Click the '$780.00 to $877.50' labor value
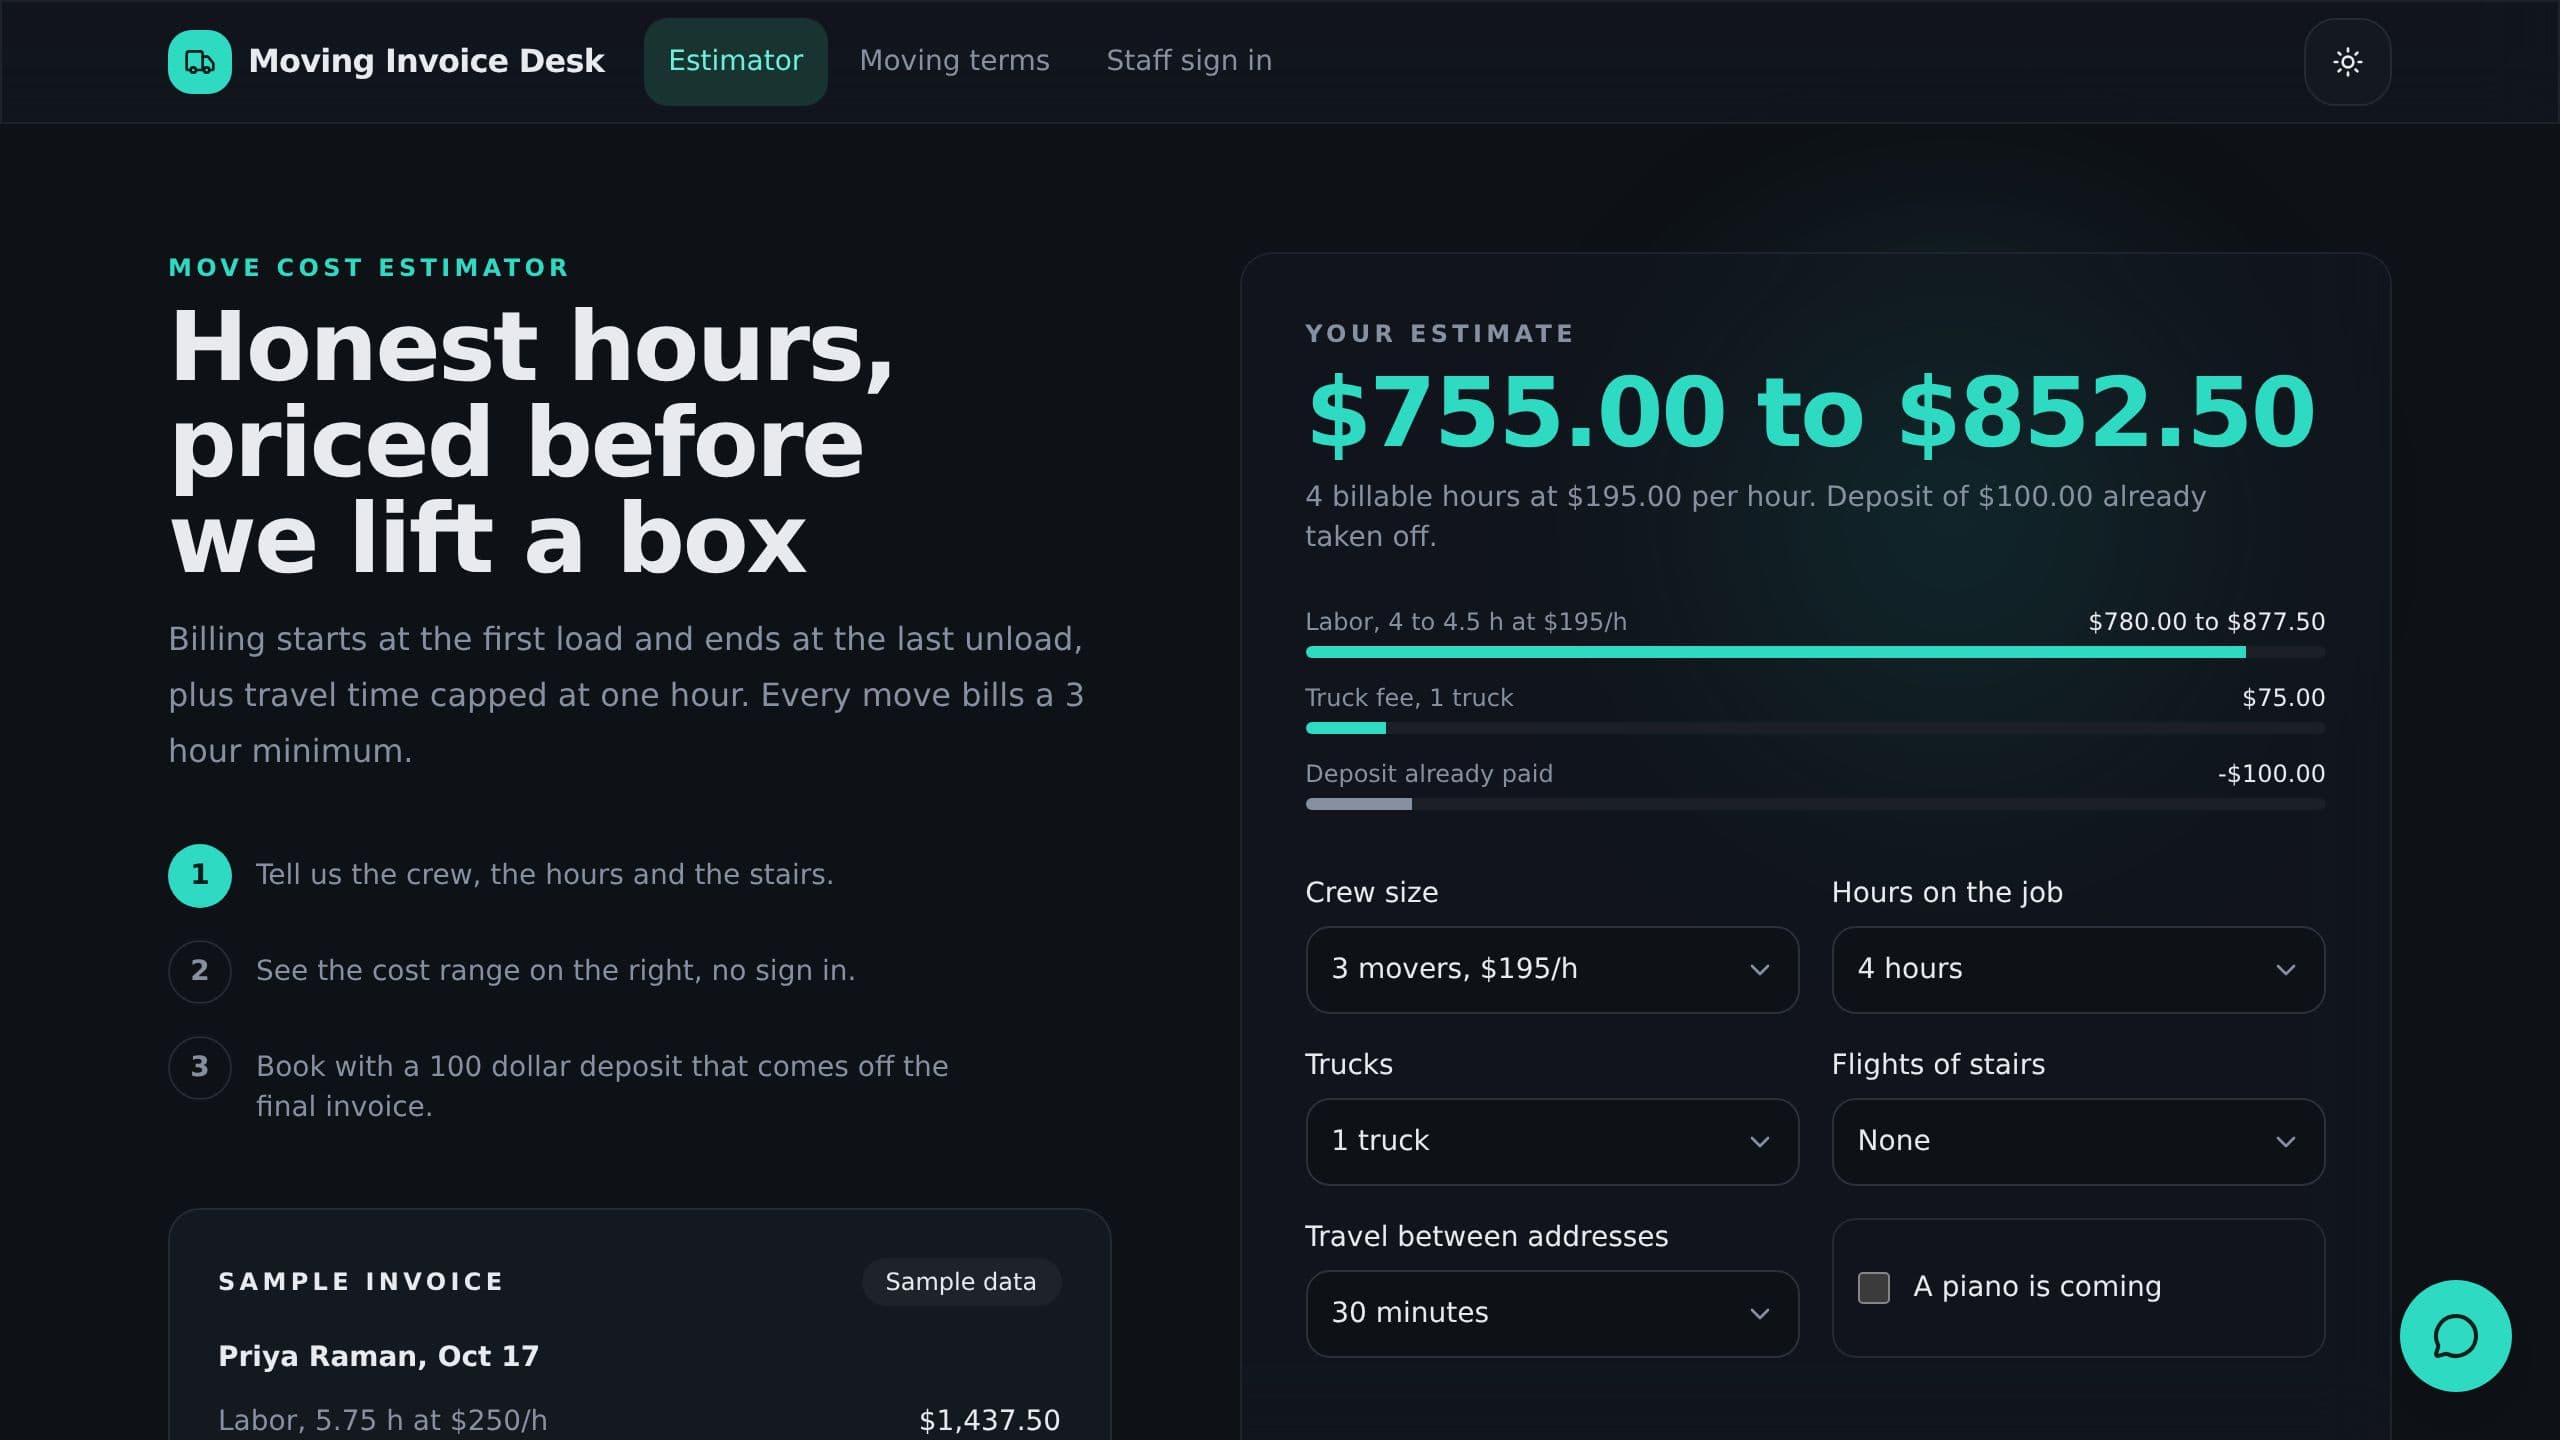 [2206, 622]
